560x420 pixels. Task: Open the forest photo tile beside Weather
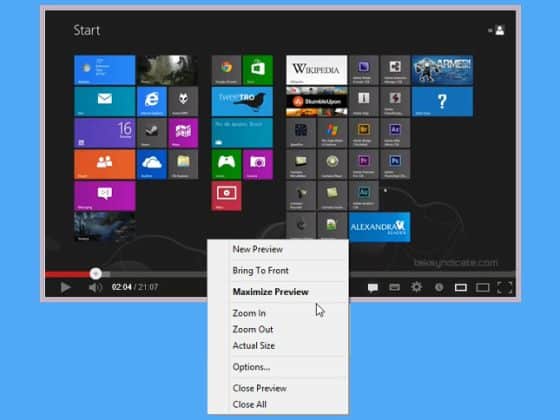point(168,70)
